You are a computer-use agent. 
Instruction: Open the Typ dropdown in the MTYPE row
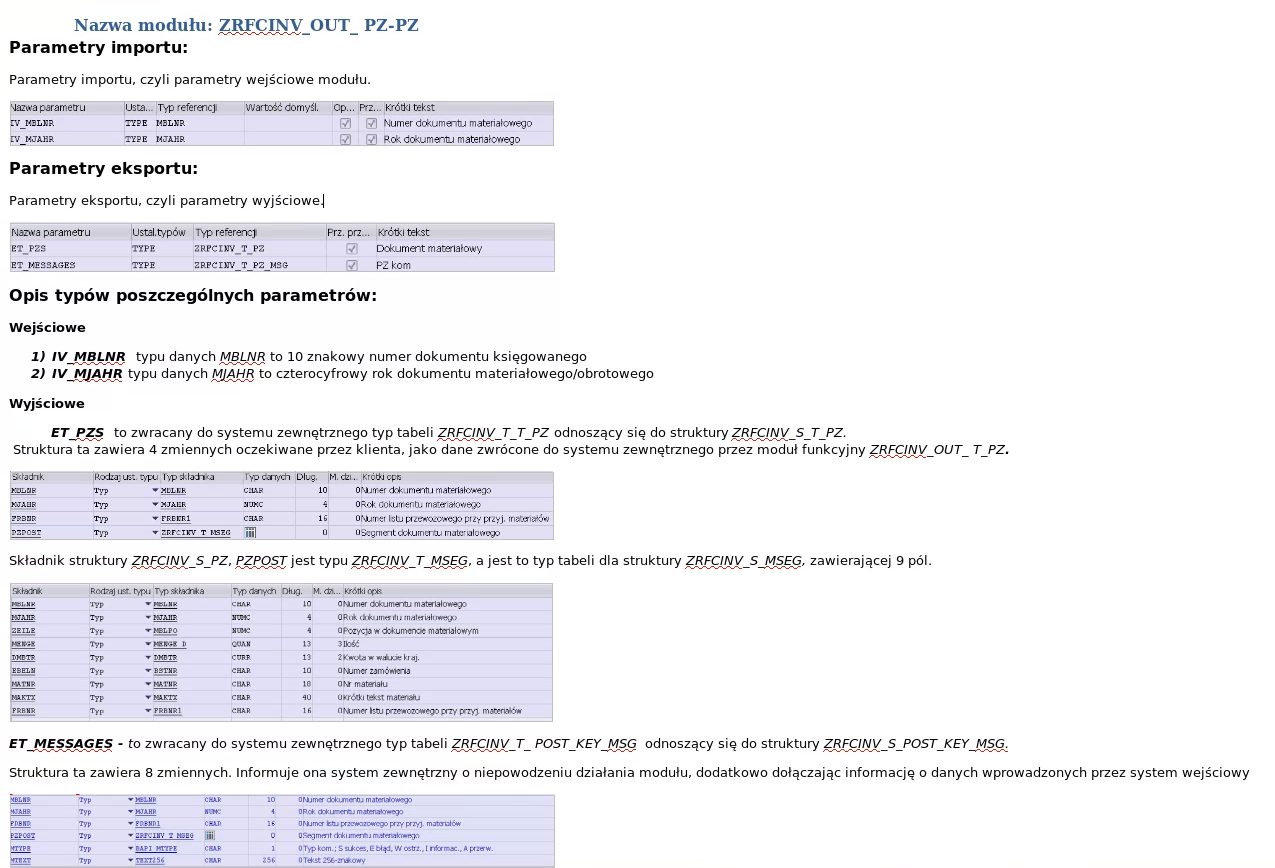tap(130, 848)
